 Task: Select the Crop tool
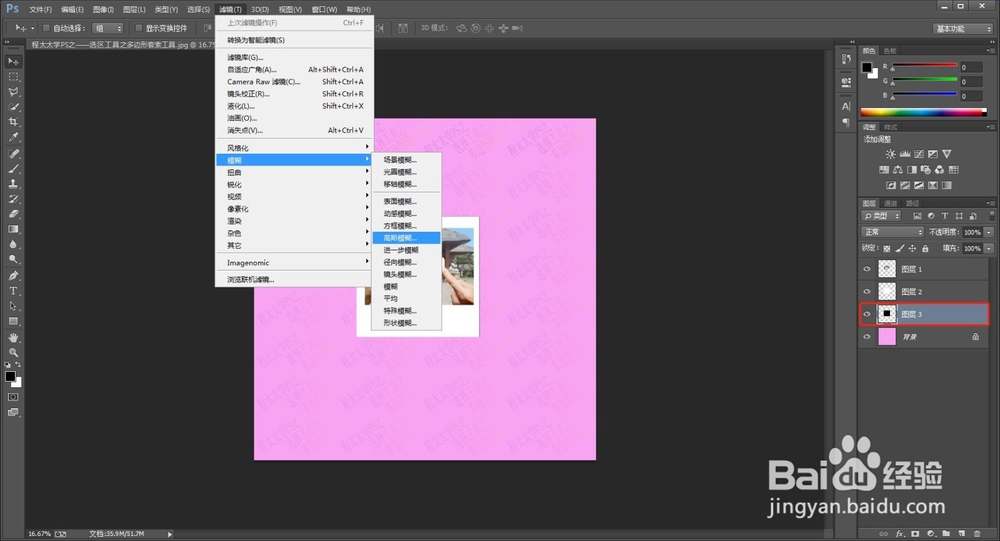pos(13,122)
